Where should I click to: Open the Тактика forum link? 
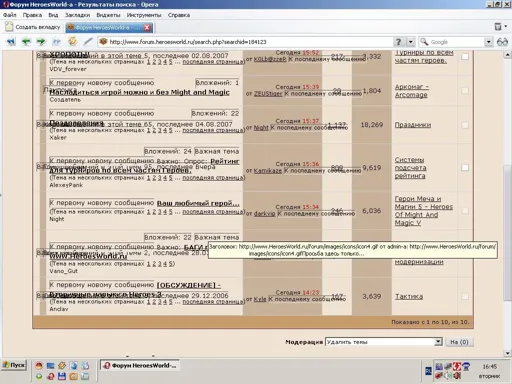coord(409,296)
